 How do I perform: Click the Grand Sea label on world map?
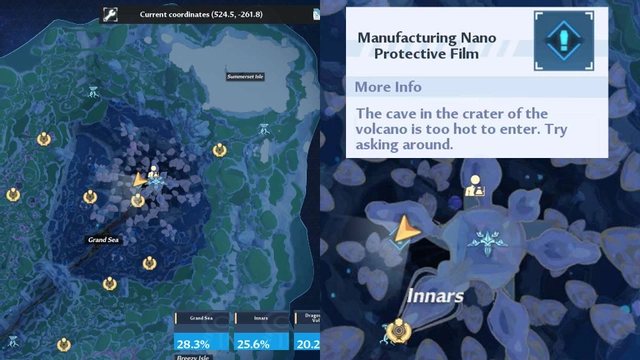click(x=103, y=240)
